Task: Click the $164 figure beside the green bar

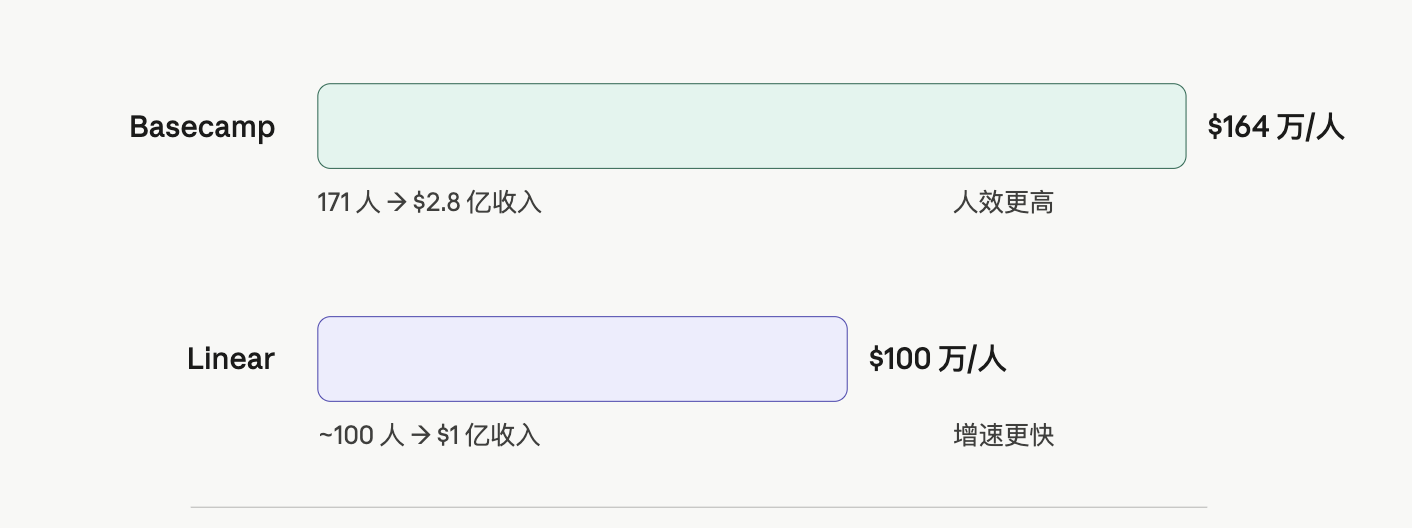Action: [1238, 127]
